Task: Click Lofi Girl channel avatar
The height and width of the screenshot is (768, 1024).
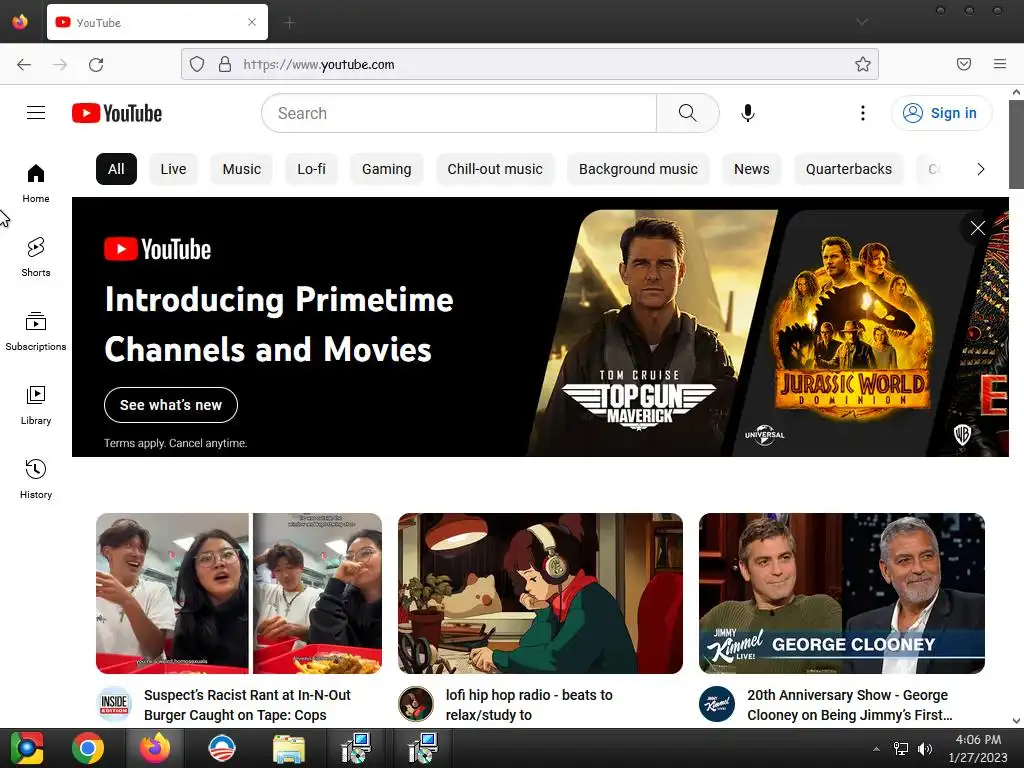Action: (x=416, y=704)
